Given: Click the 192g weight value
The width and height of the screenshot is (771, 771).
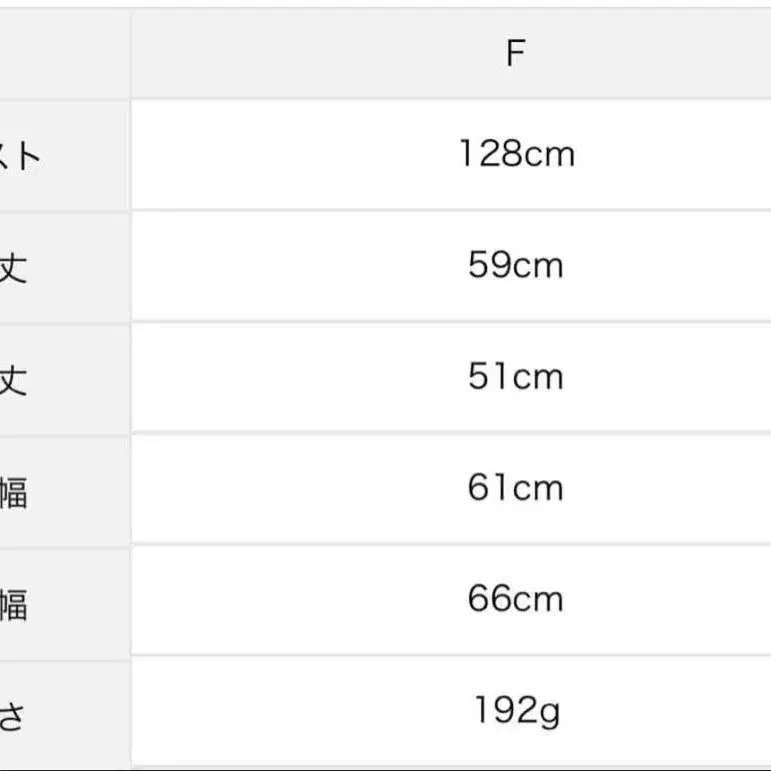Looking at the screenshot, I should tap(516, 710).
